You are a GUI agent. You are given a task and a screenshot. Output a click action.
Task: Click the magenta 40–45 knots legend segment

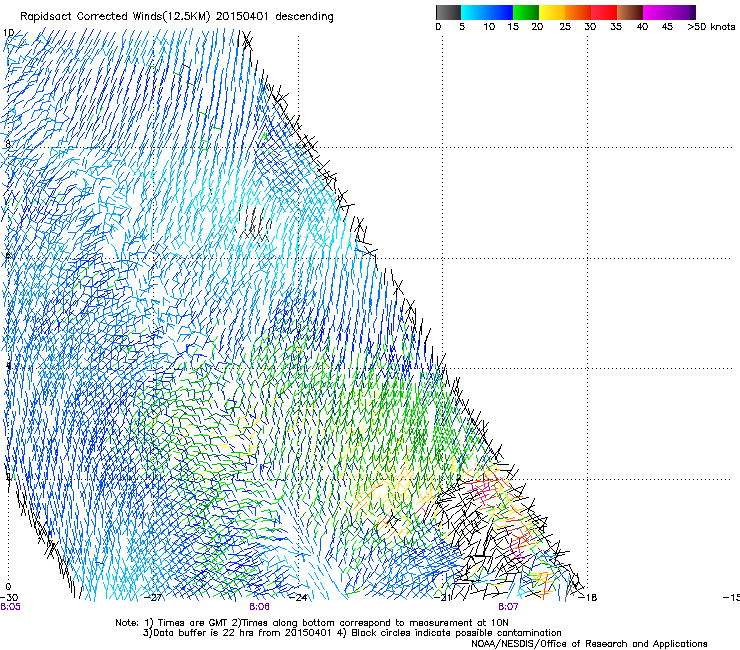[656, 12]
